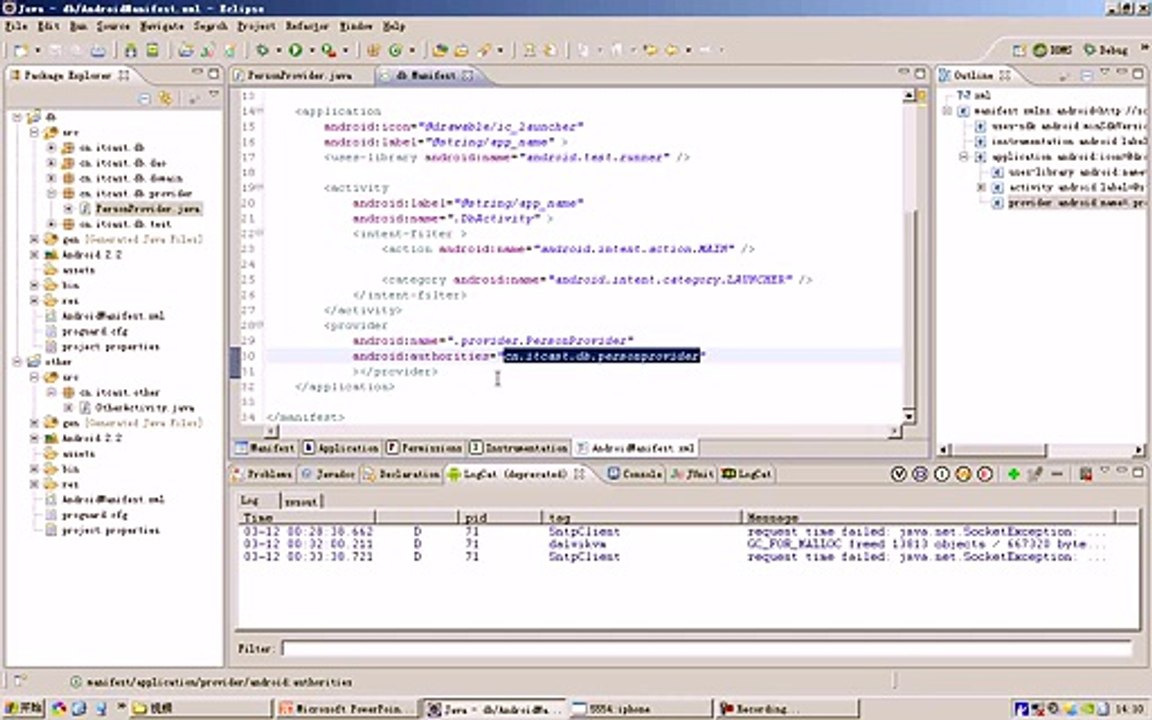Click the Search flashlight icon in toolbar

click(x=484, y=50)
